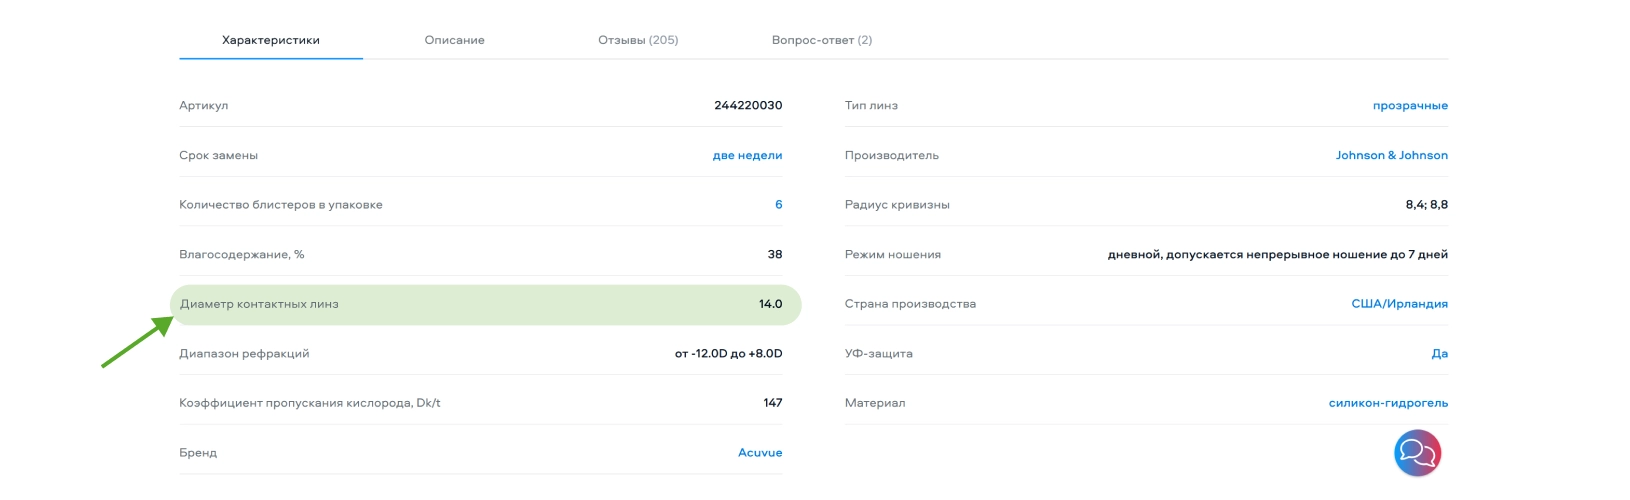Image resolution: width=1630 pixels, height=500 pixels.
Task: Click the 'прозрачные' lens type link
Action: point(1410,106)
